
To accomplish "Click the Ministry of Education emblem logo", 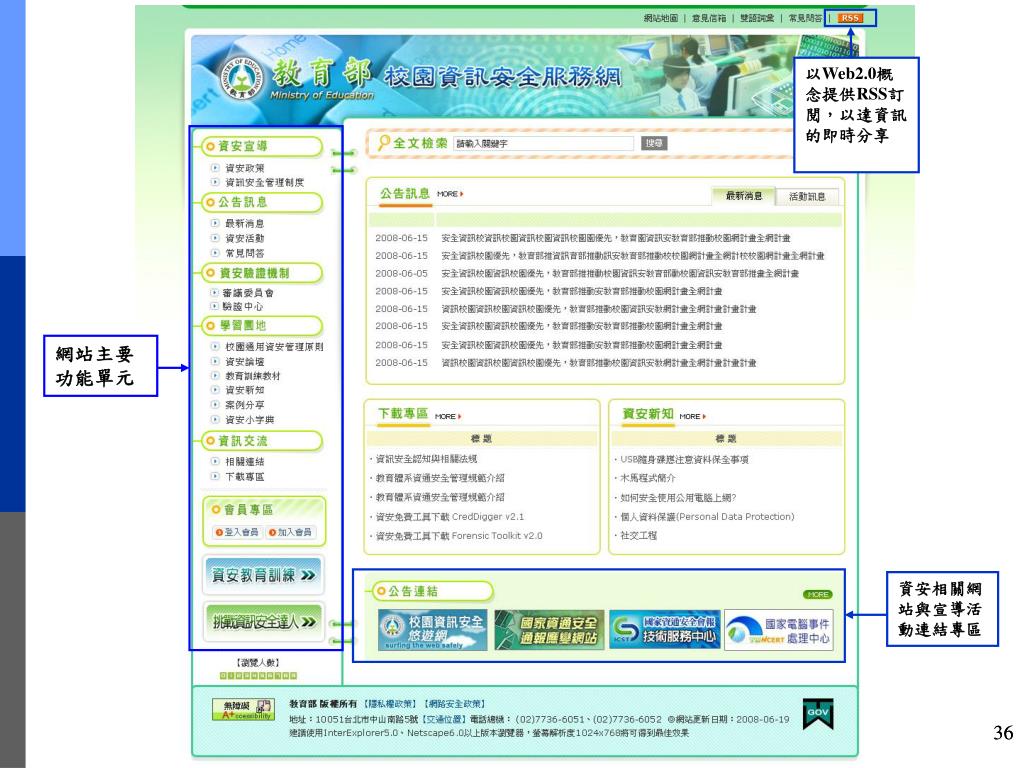I will (240, 77).
